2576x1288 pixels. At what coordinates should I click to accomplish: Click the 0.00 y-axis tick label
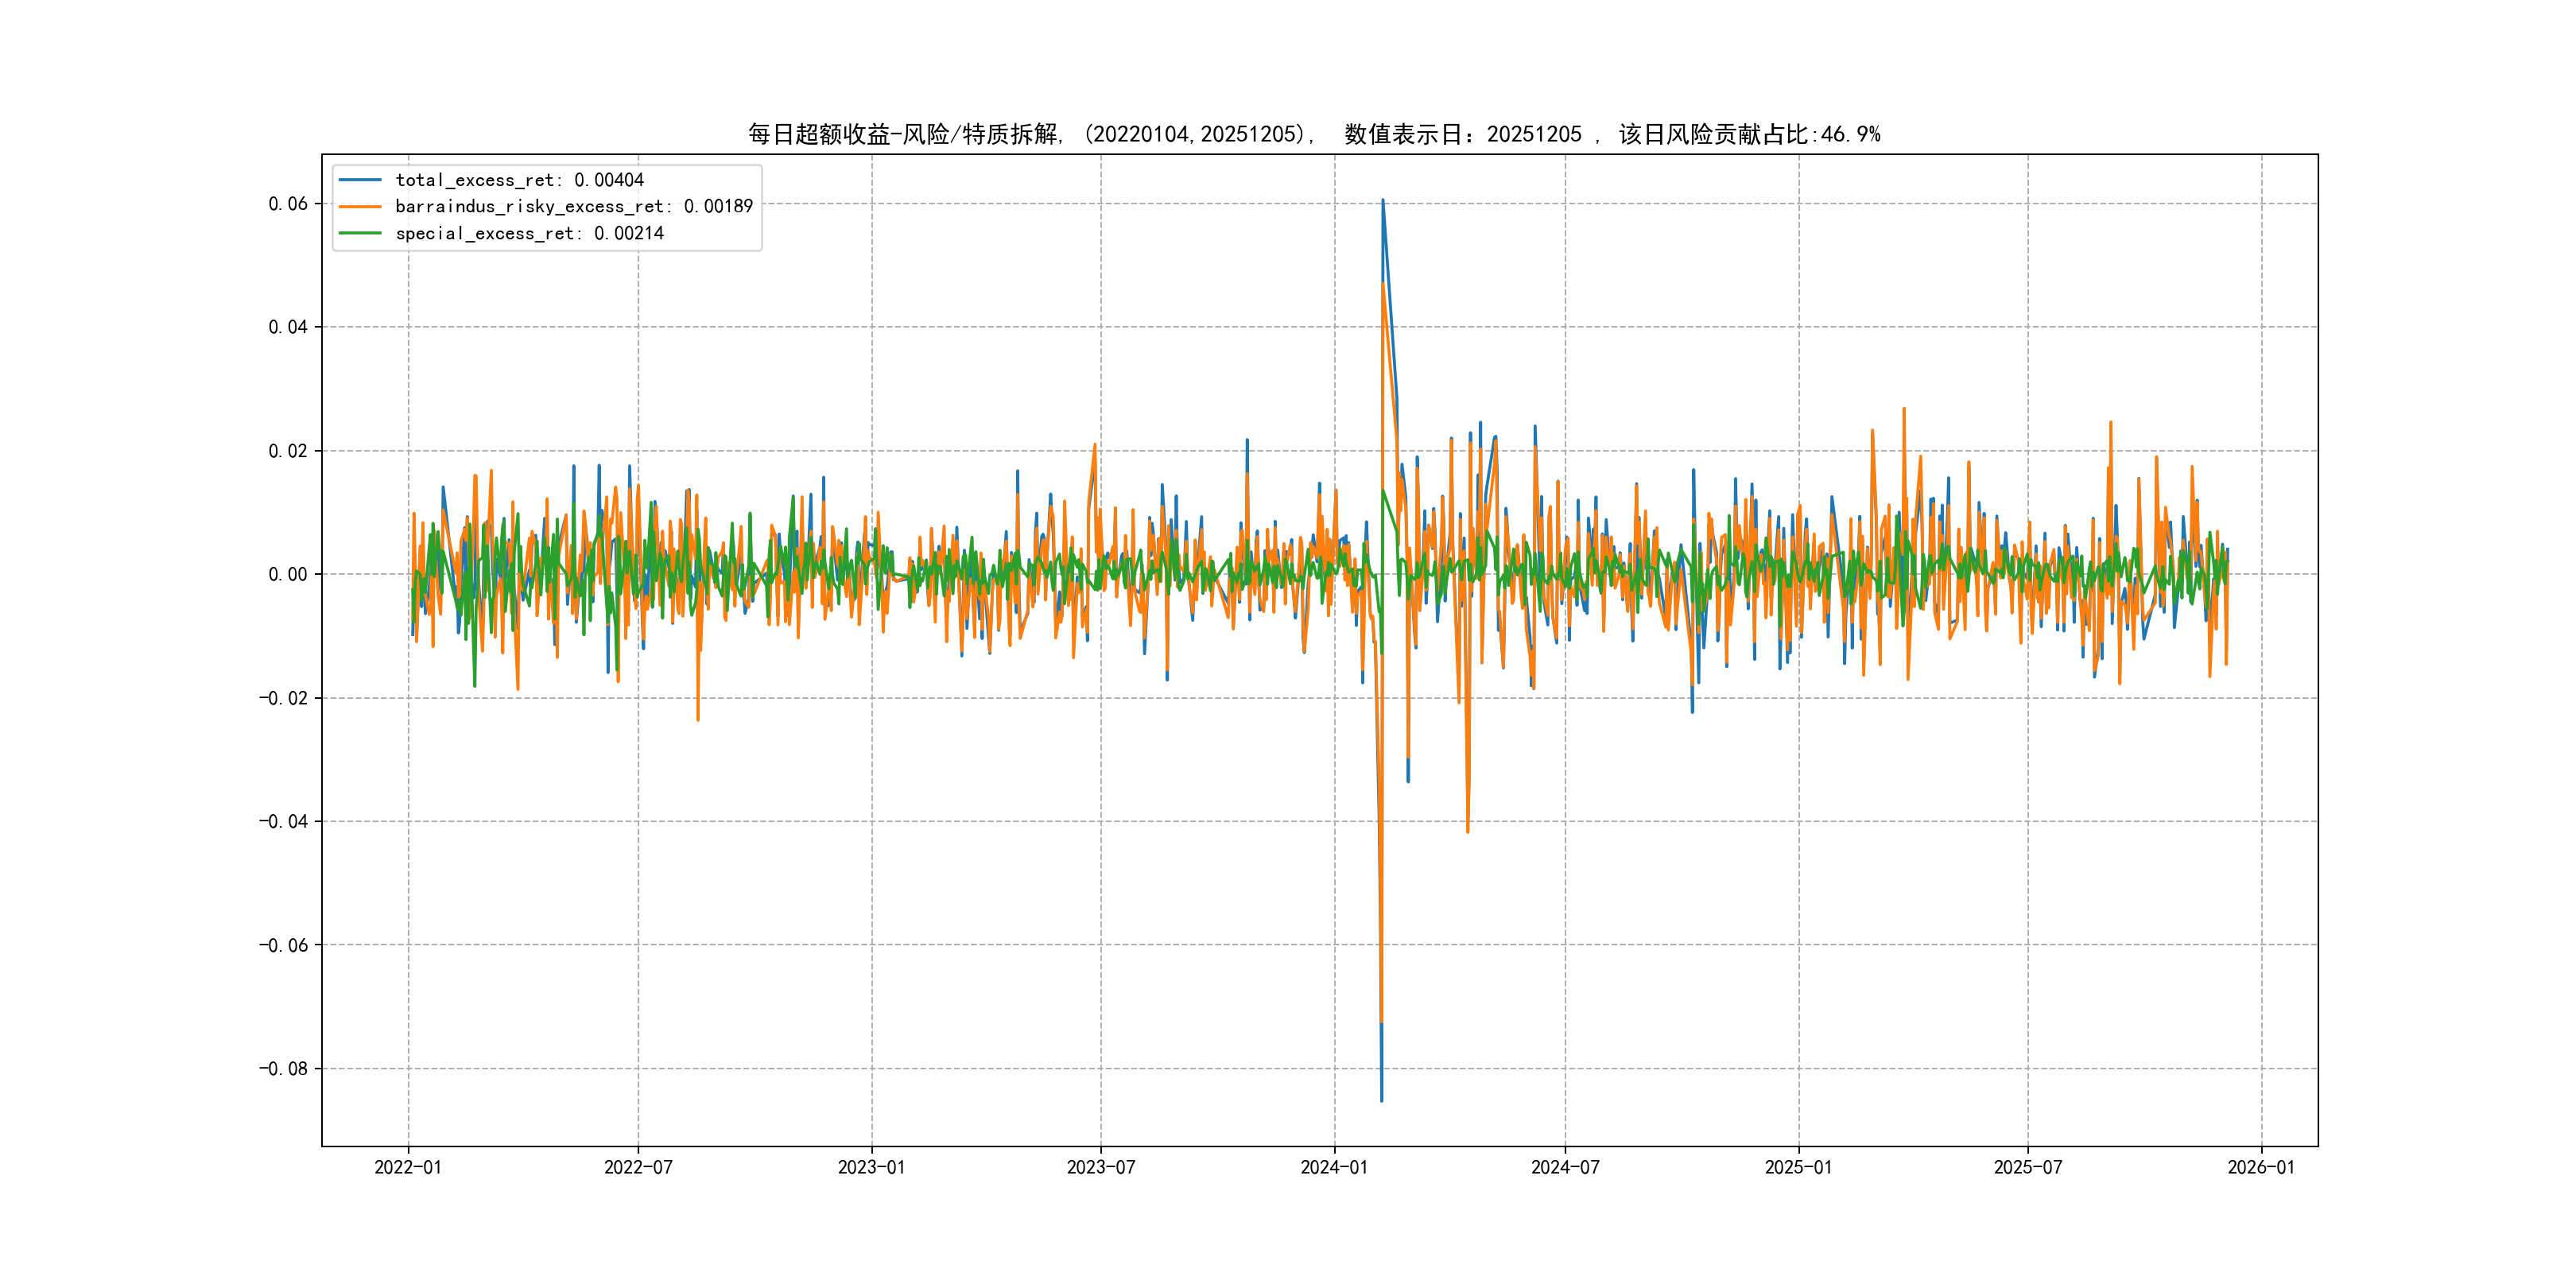click(288, 574)
